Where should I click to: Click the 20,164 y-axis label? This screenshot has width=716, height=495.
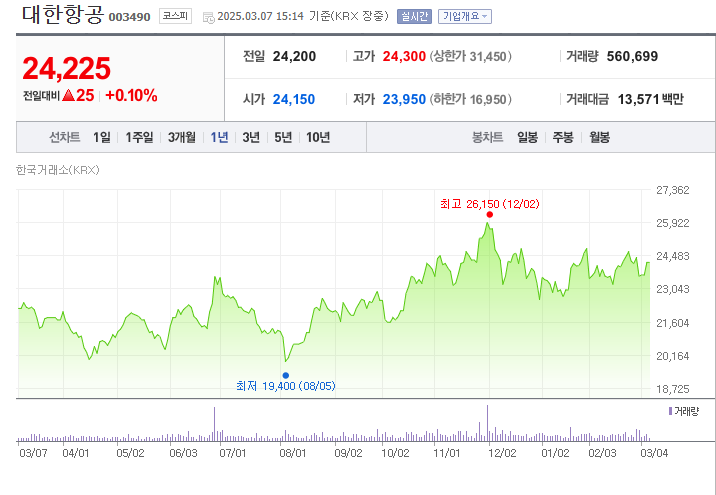(673, 356)
